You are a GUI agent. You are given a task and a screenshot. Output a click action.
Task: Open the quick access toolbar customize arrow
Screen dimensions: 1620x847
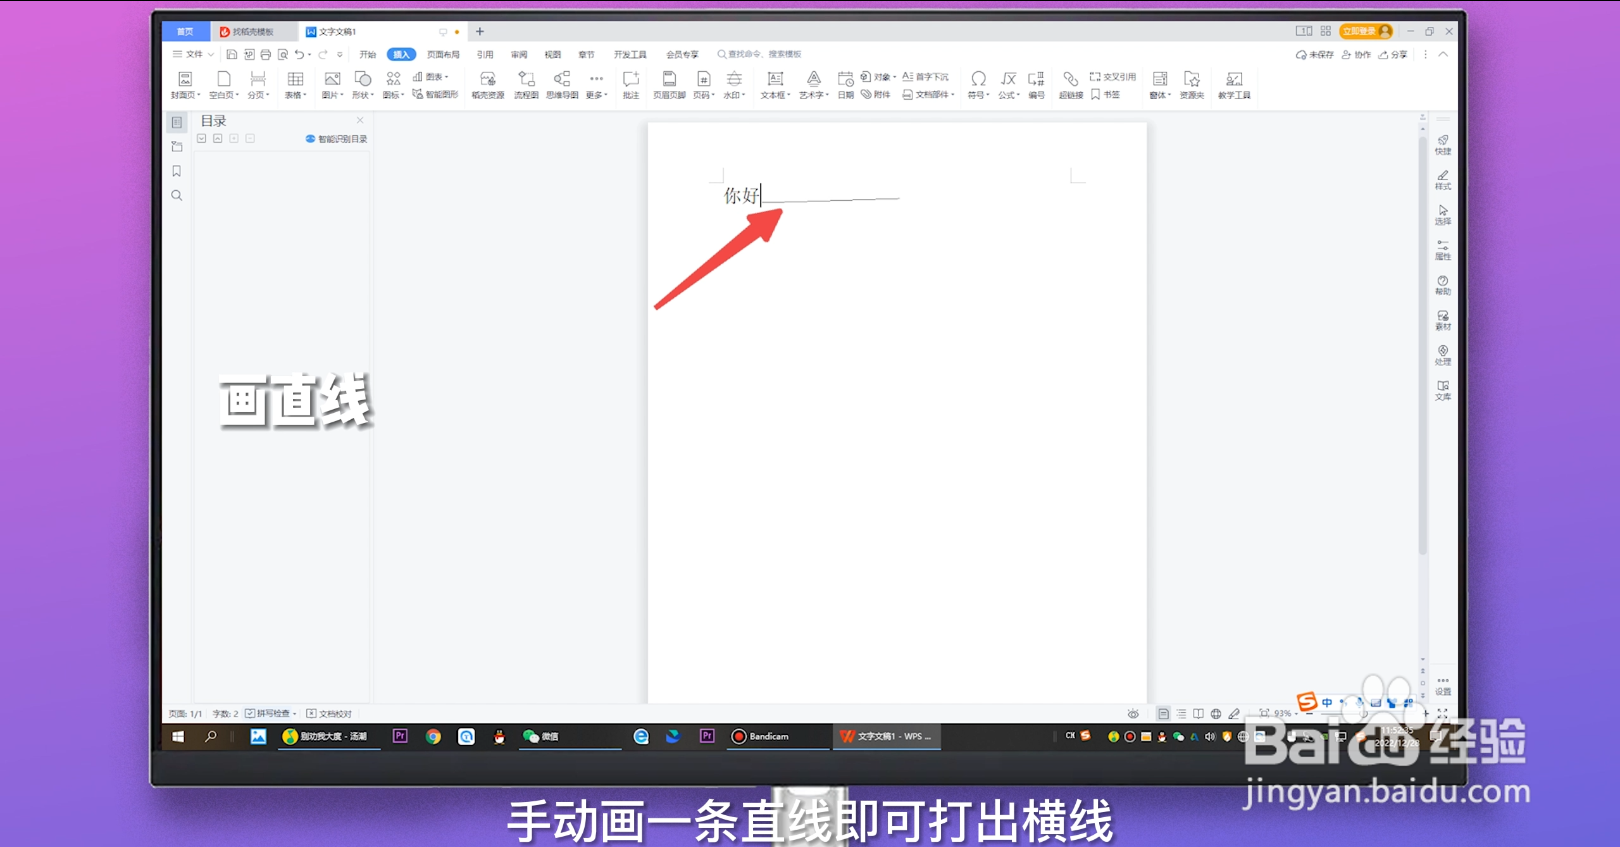point(340,55)
